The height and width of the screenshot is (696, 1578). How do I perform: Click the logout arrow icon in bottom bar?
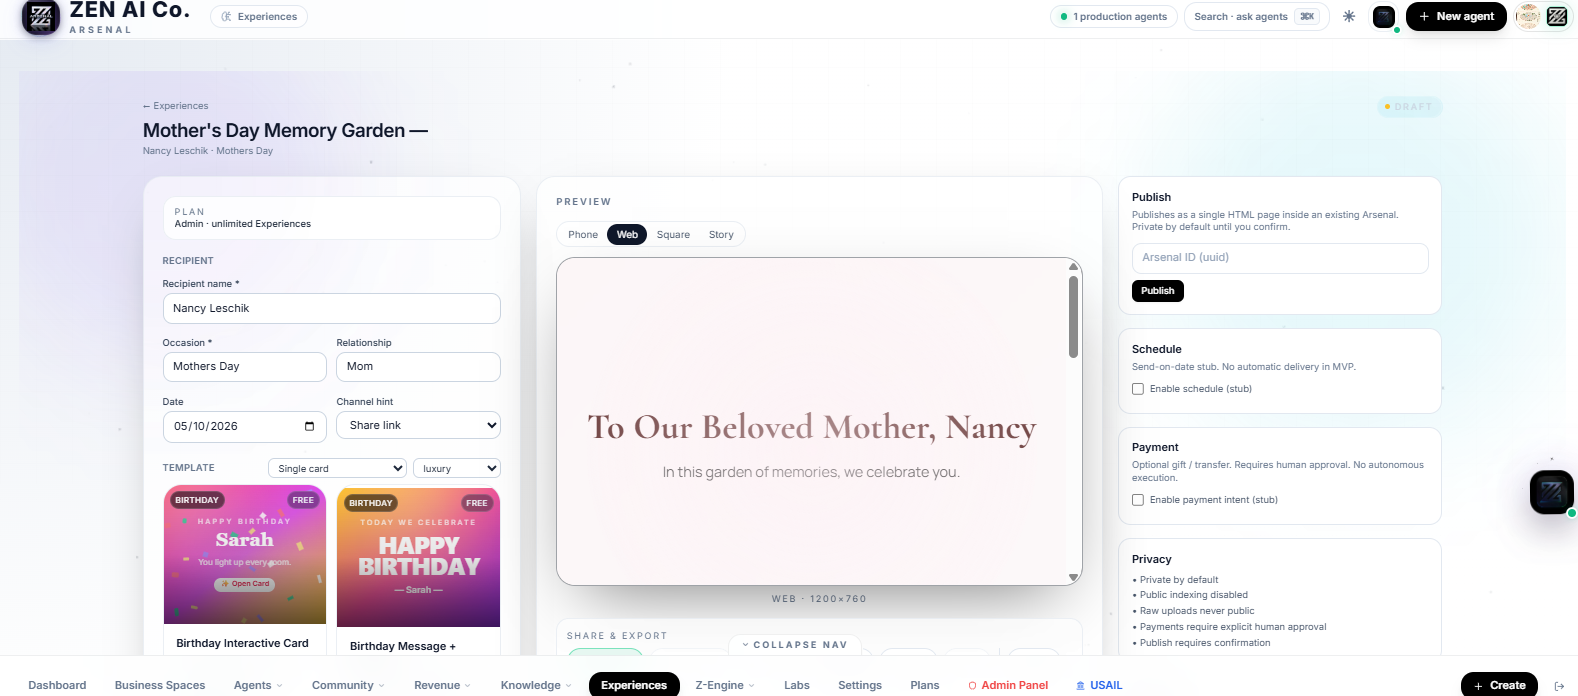[x=1559, y=685]
